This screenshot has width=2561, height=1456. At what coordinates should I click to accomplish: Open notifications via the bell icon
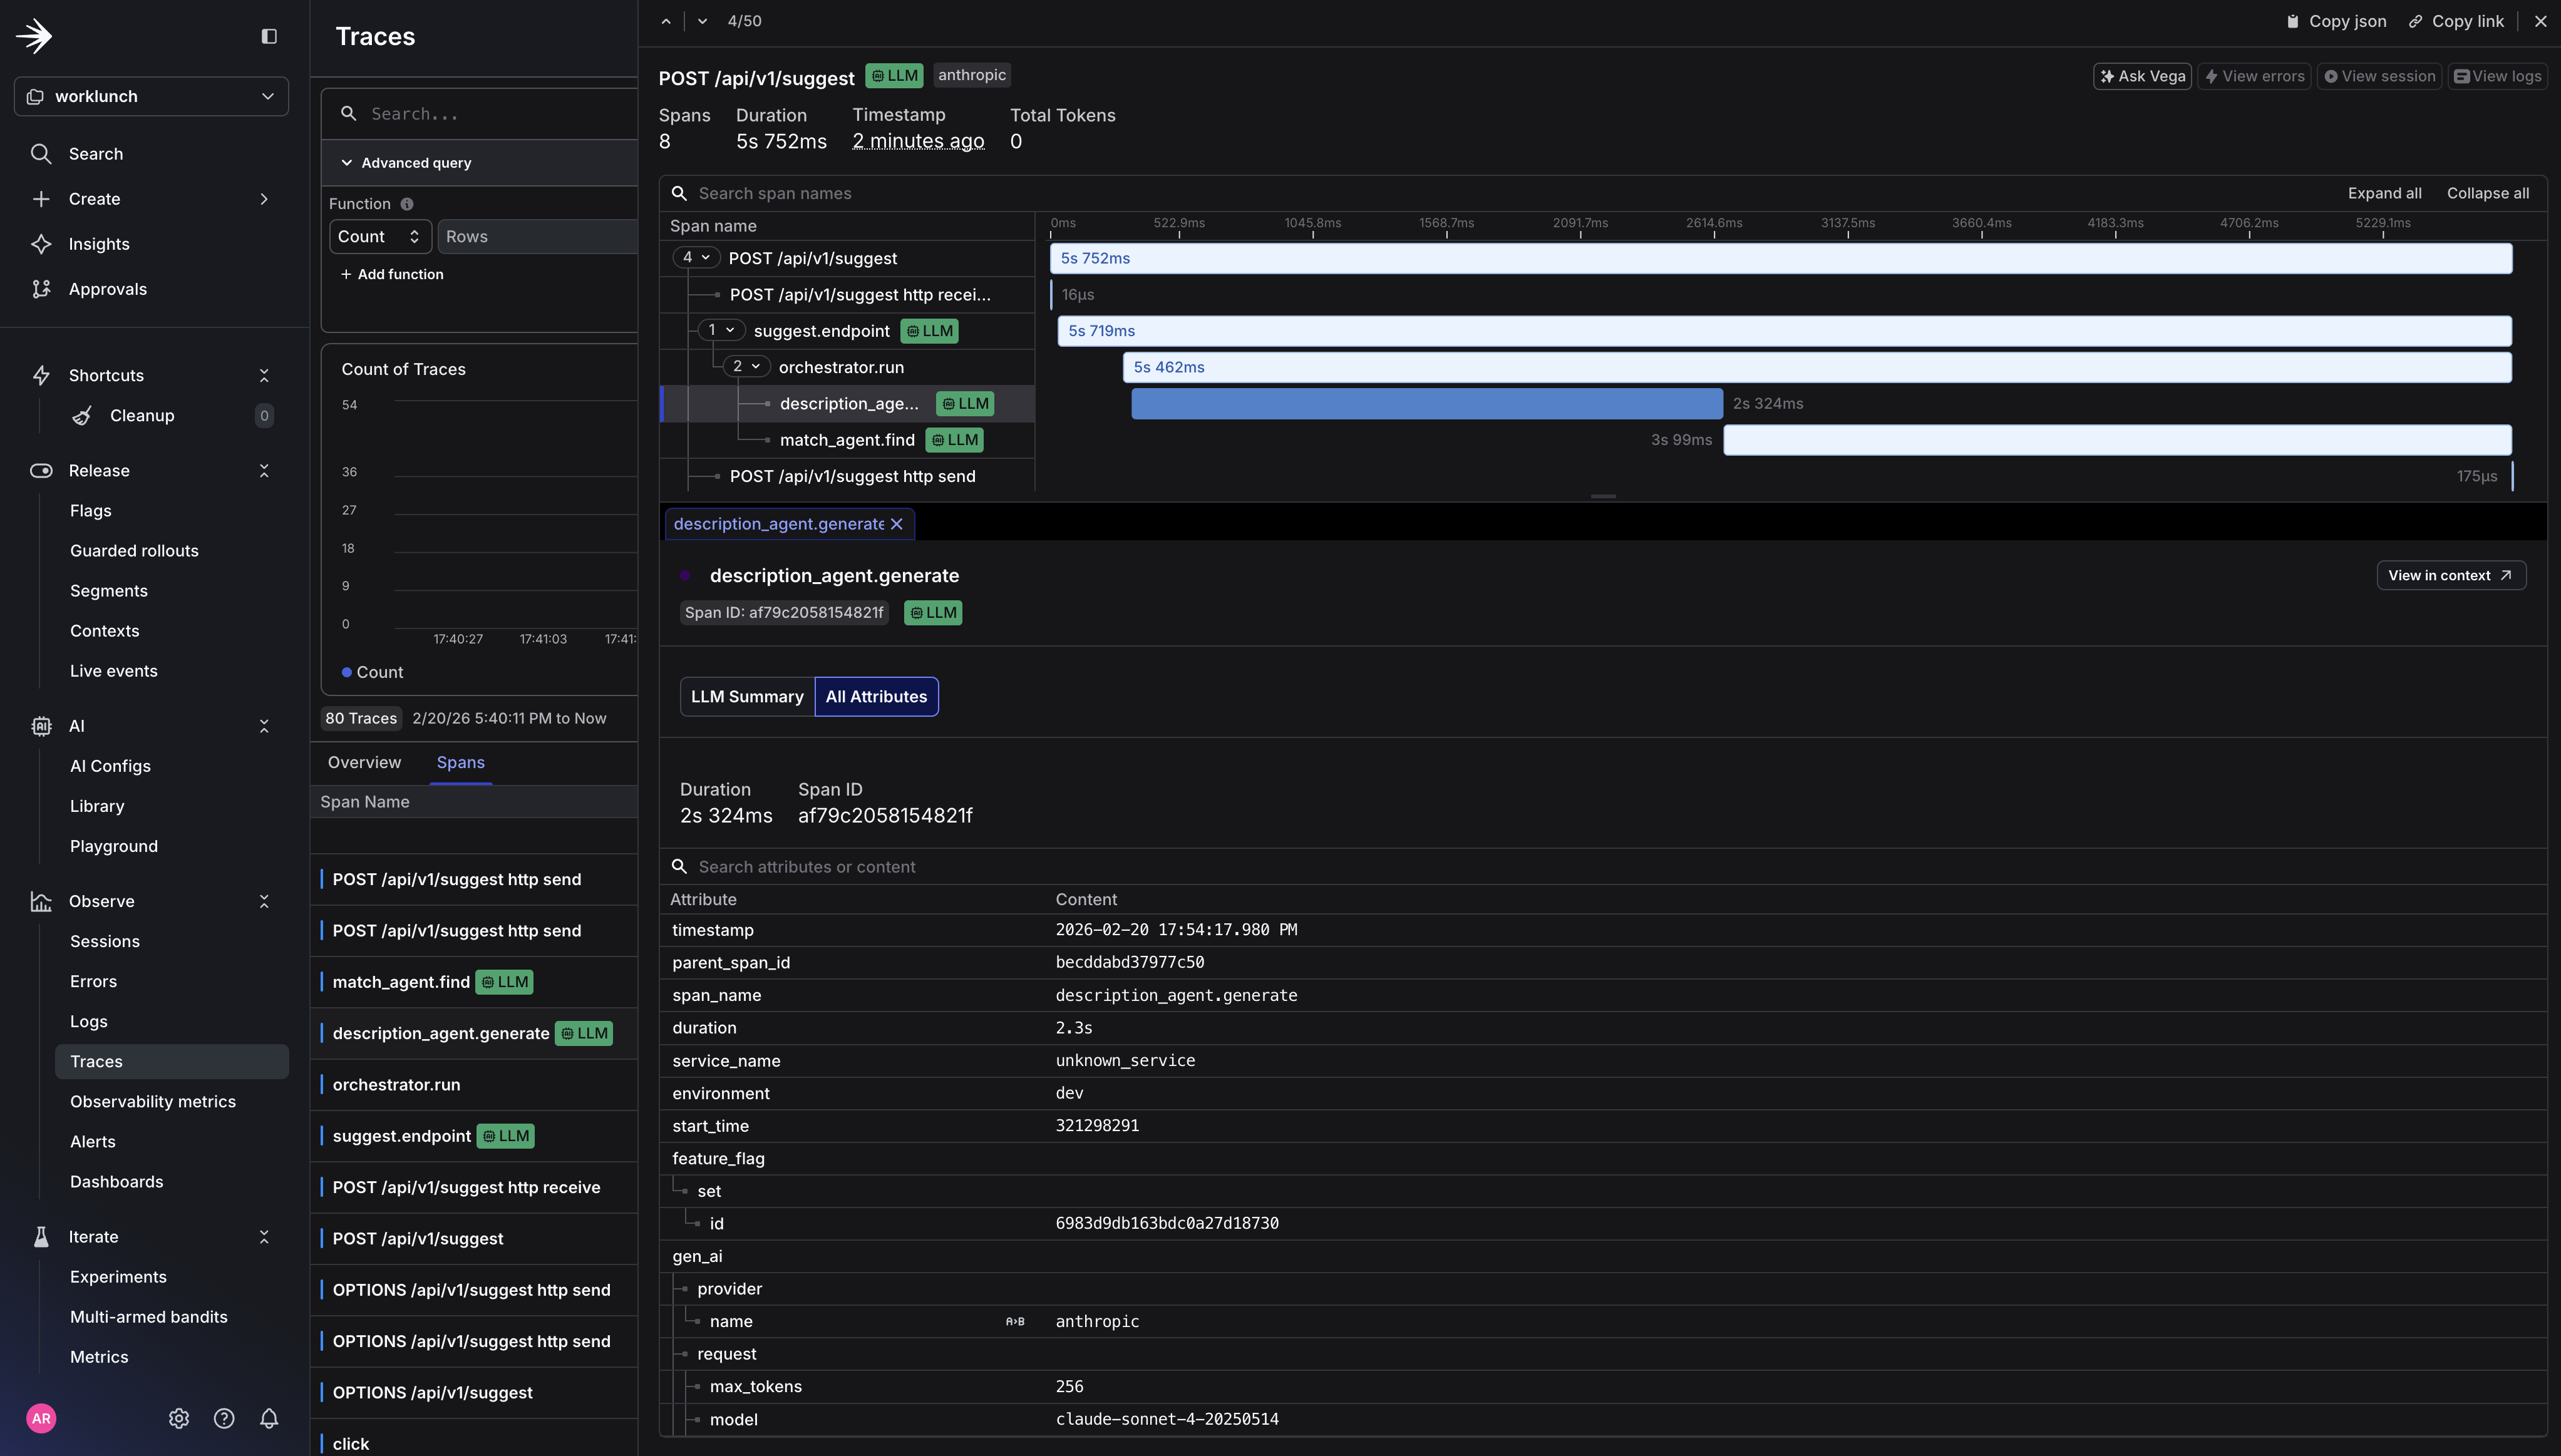click(x=268, y=1418)
